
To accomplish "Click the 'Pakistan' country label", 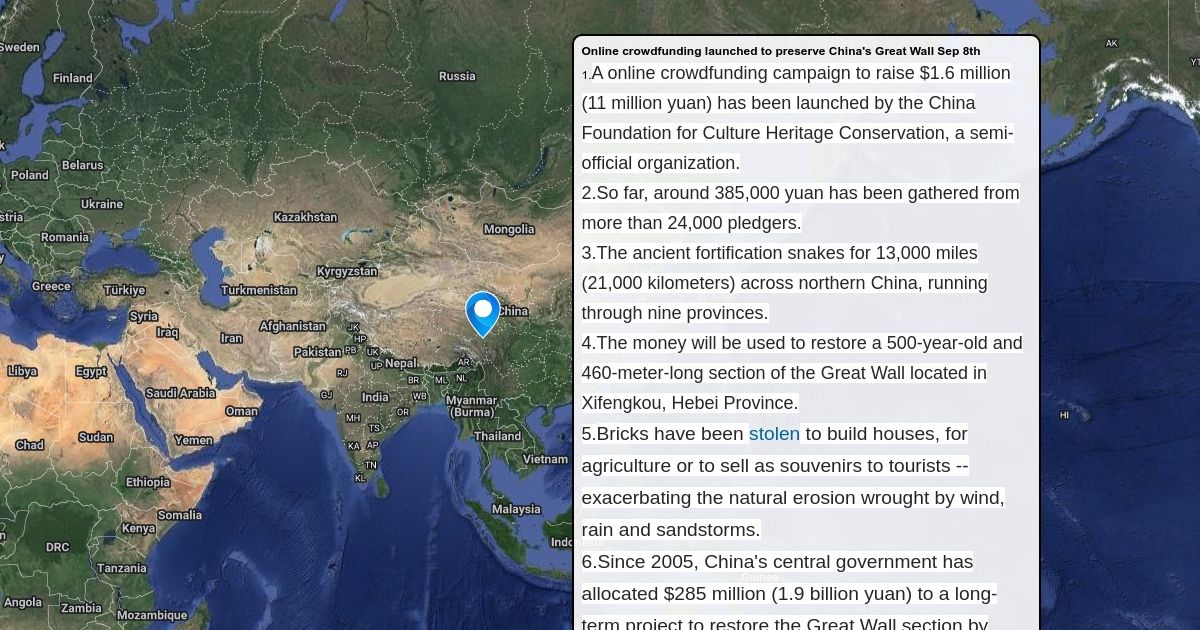I will click(318, 352).
